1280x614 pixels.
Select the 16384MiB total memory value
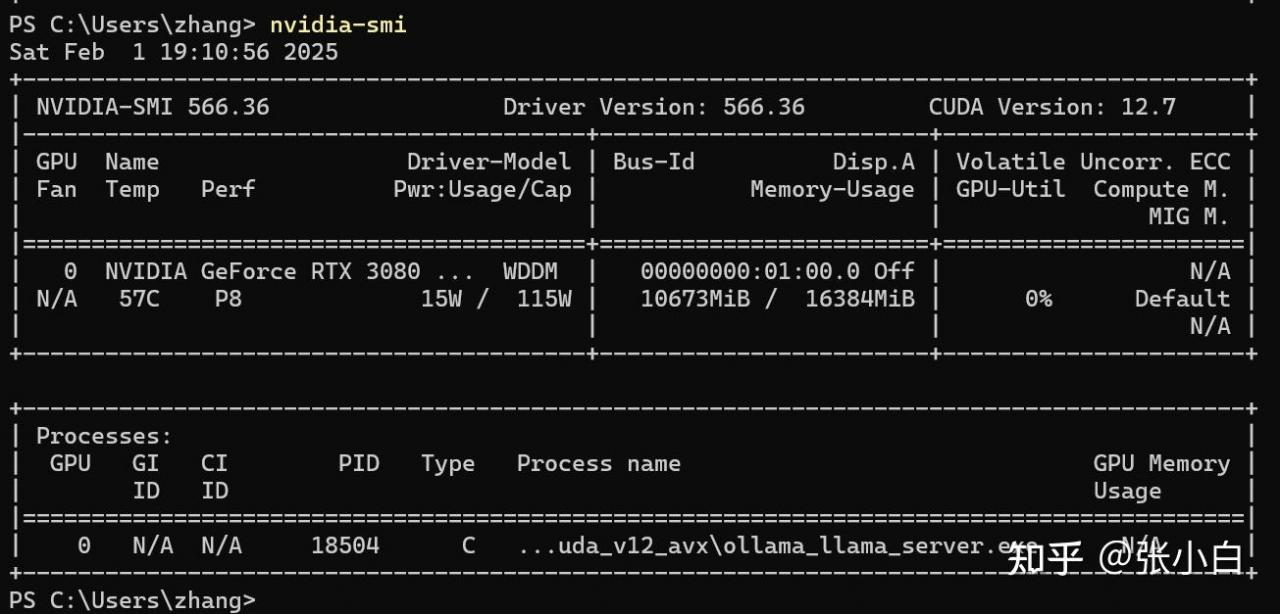tap(860, 299)
